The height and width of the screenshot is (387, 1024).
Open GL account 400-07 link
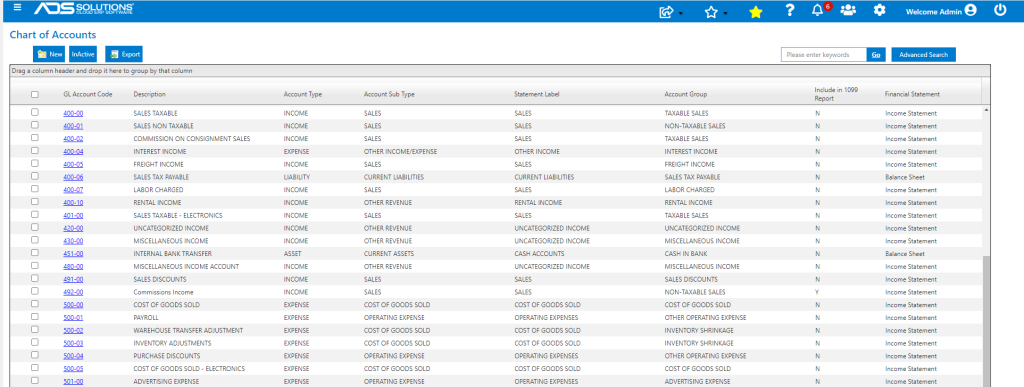click(x=73, y=190)
